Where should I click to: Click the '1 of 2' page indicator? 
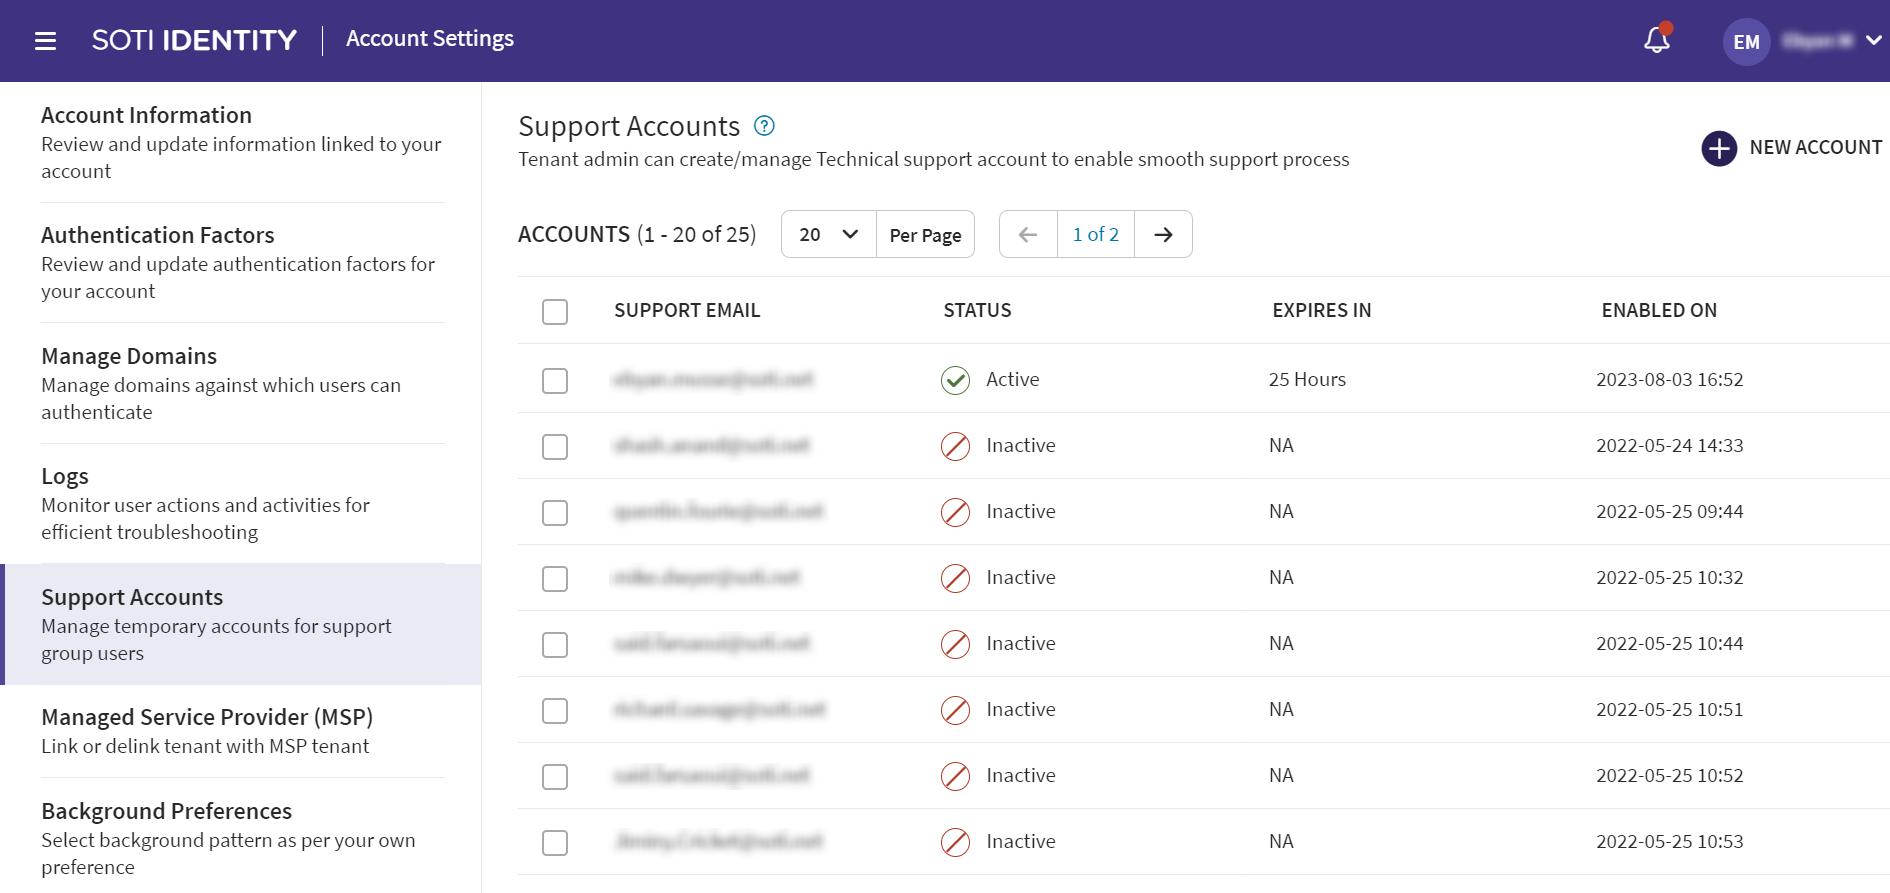[x=1096, y=234]
